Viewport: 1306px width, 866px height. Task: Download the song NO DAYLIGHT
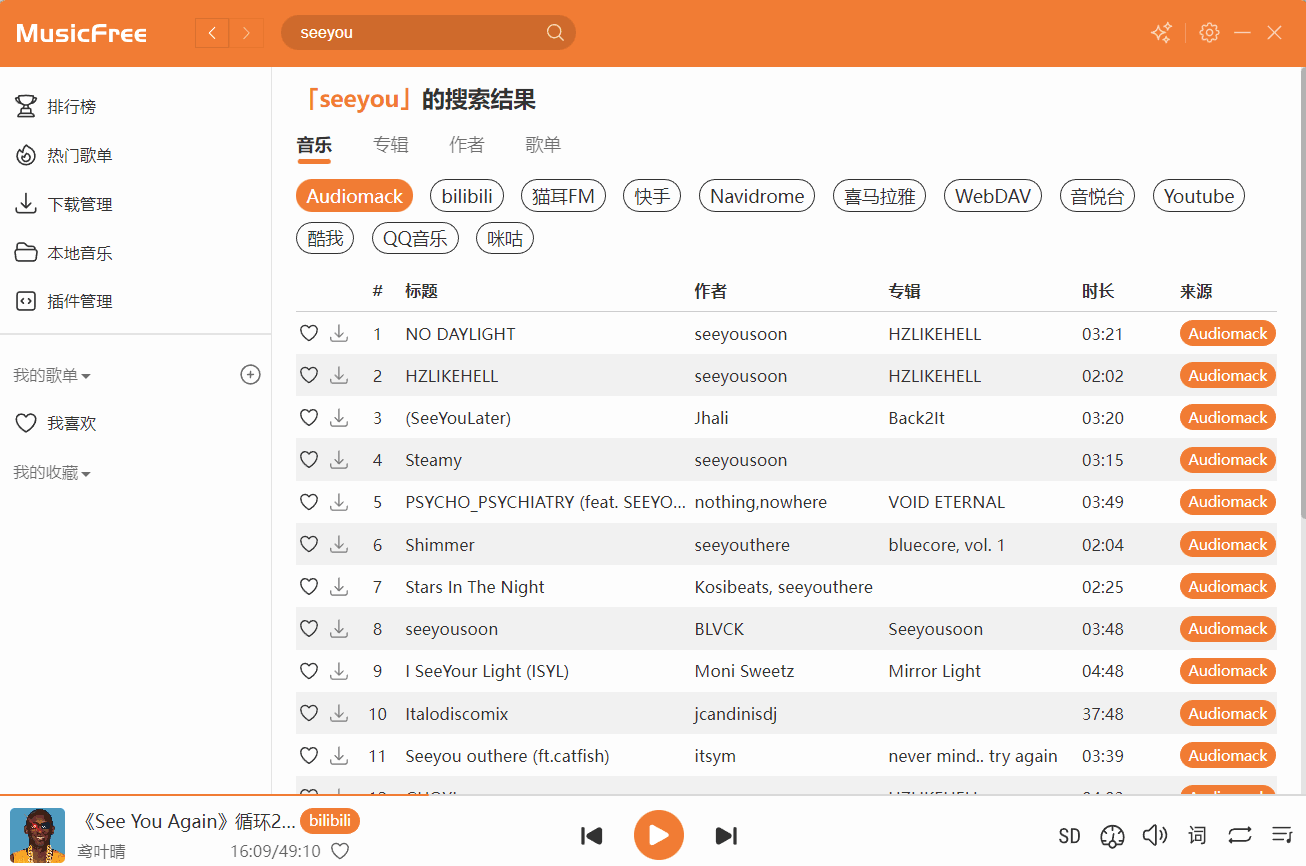pyautogui.click(x=339, y=333)
